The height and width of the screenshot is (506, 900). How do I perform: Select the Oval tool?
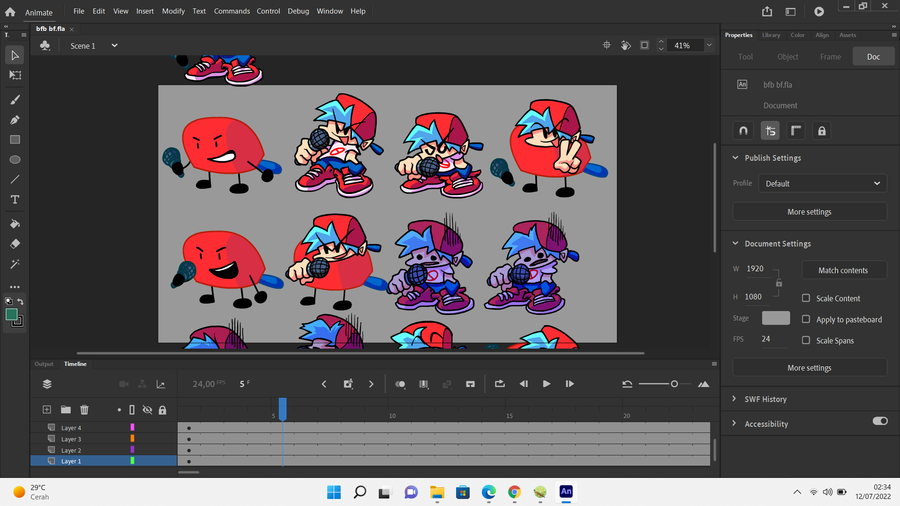coord(15,160)
